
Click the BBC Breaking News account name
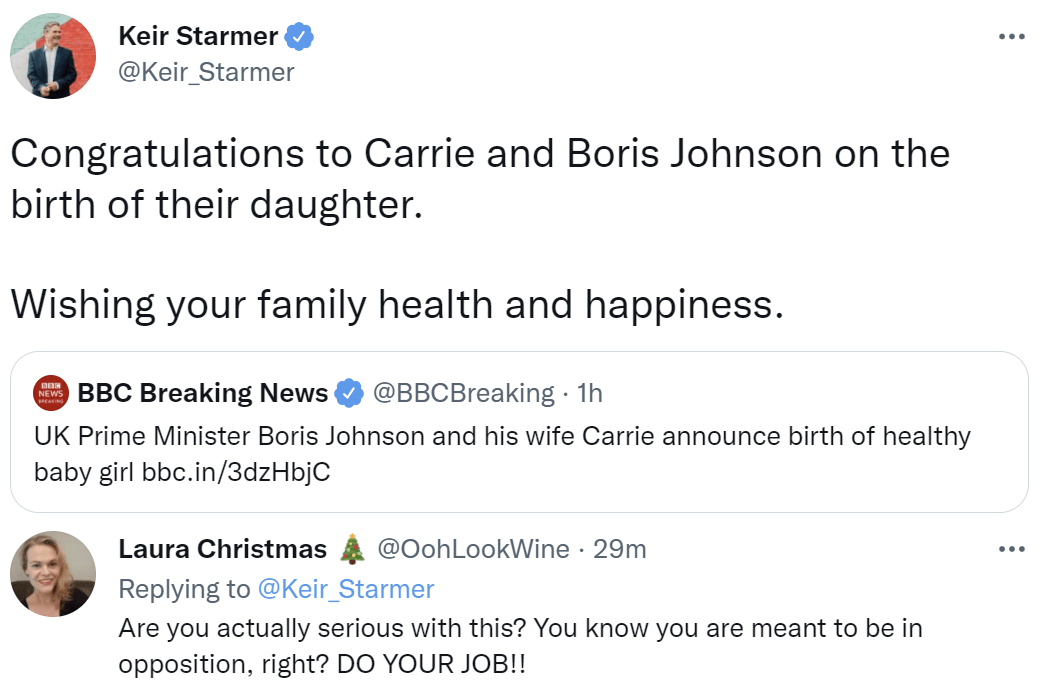(202, 393)
